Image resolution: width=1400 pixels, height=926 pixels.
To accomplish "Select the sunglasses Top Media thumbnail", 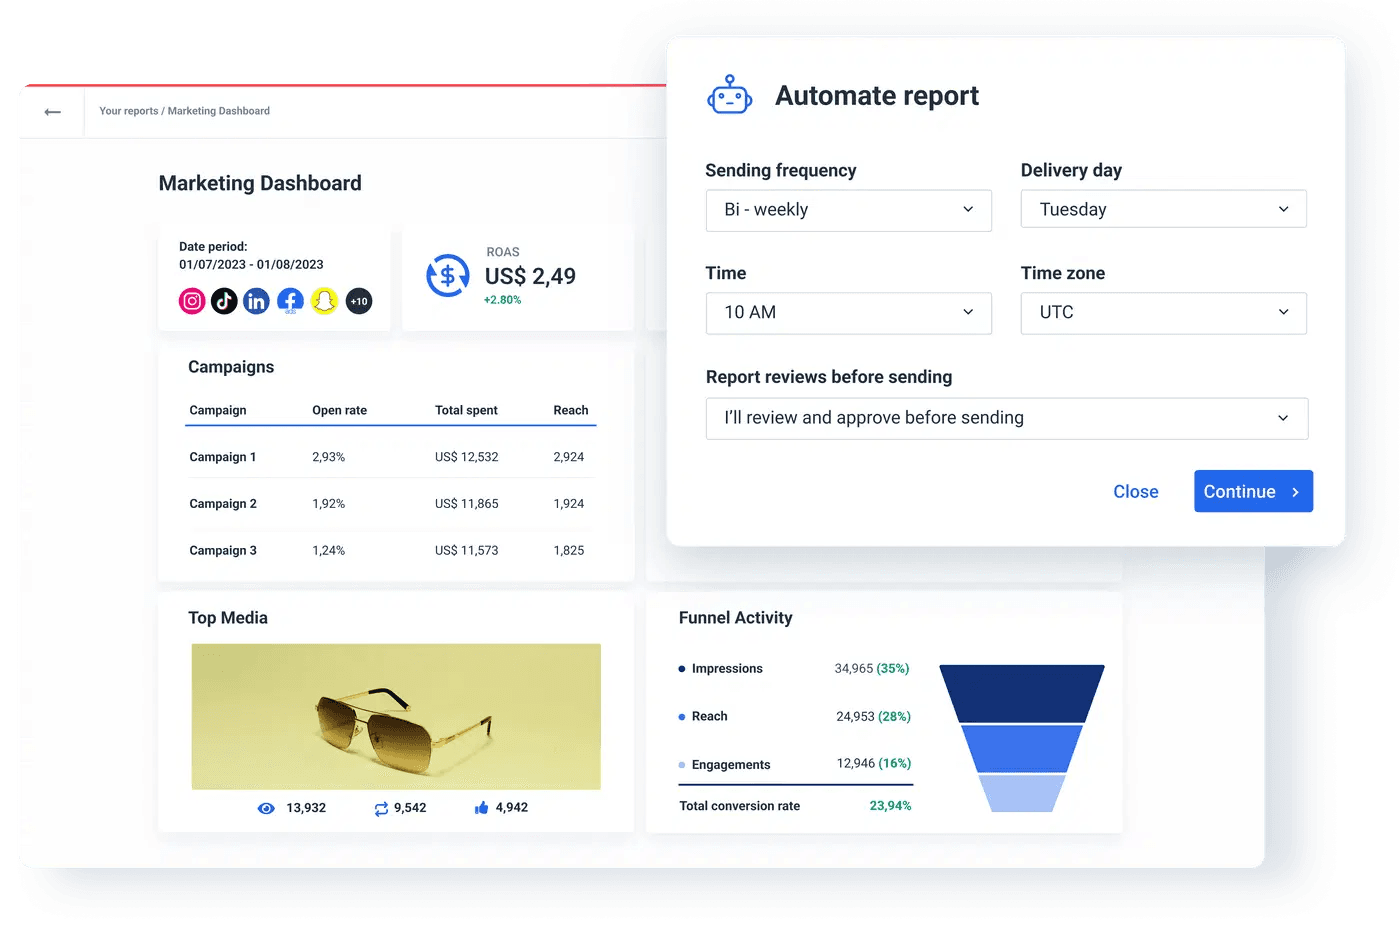I will 396,716.
